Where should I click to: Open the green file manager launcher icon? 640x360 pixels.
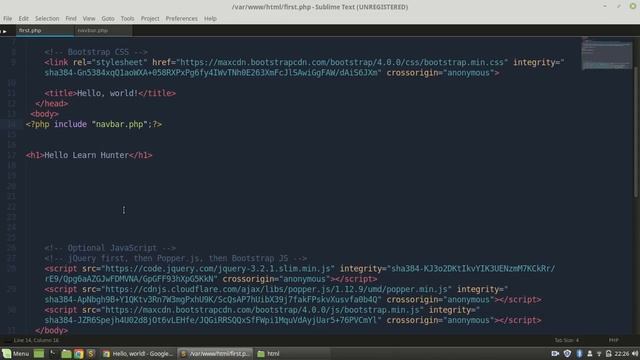click(x=66, y=353)
